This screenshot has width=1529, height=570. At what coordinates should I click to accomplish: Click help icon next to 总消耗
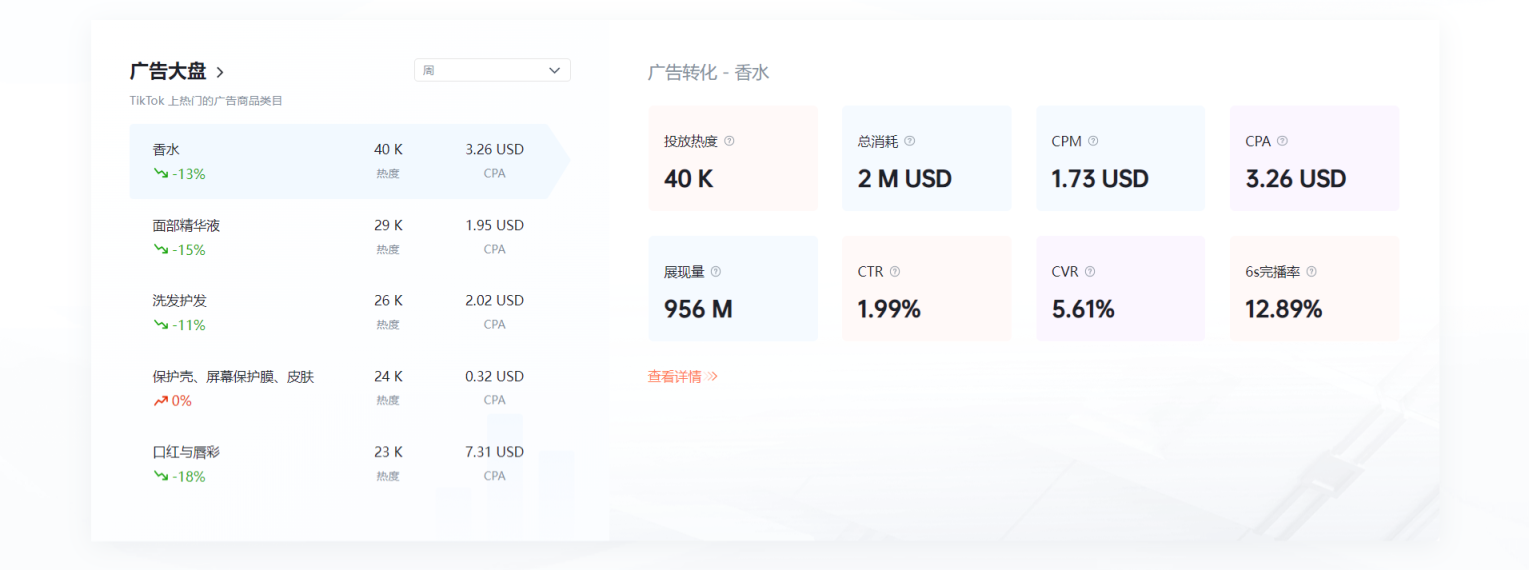click(909, 141)
